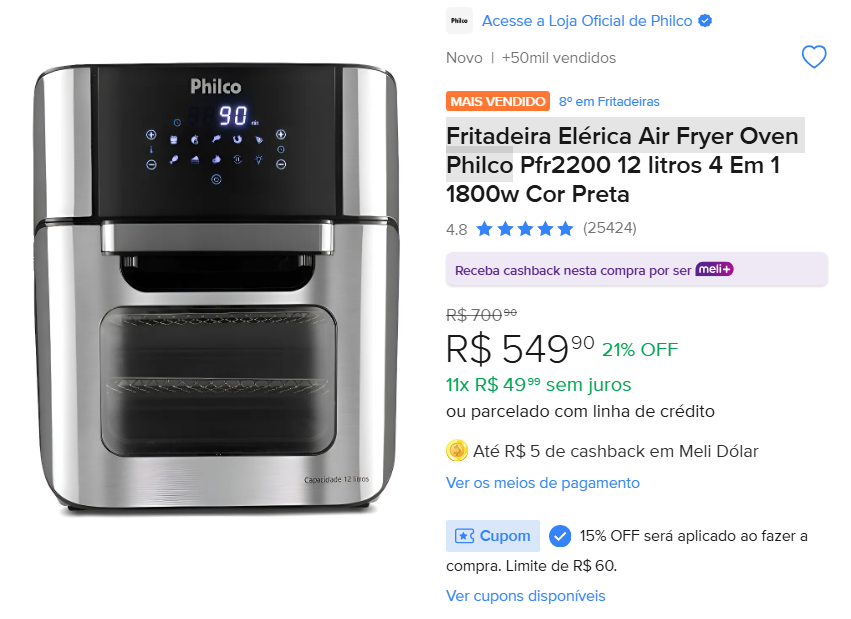
Task: Open Ver cupons disponíveis link
Action: 525,596
